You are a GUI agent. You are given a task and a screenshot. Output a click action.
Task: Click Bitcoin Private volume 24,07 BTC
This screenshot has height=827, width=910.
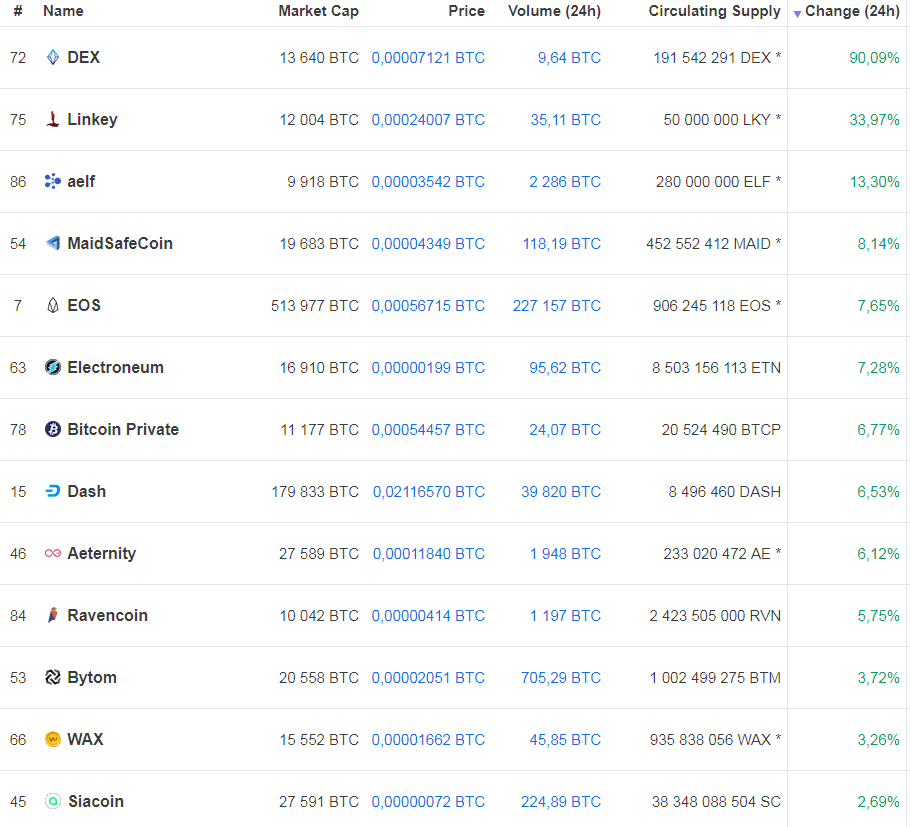565,430
